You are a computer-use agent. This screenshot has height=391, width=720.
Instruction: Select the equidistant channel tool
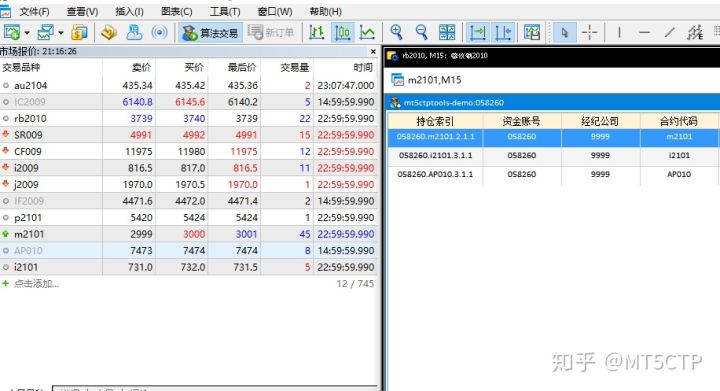[695, 32]
